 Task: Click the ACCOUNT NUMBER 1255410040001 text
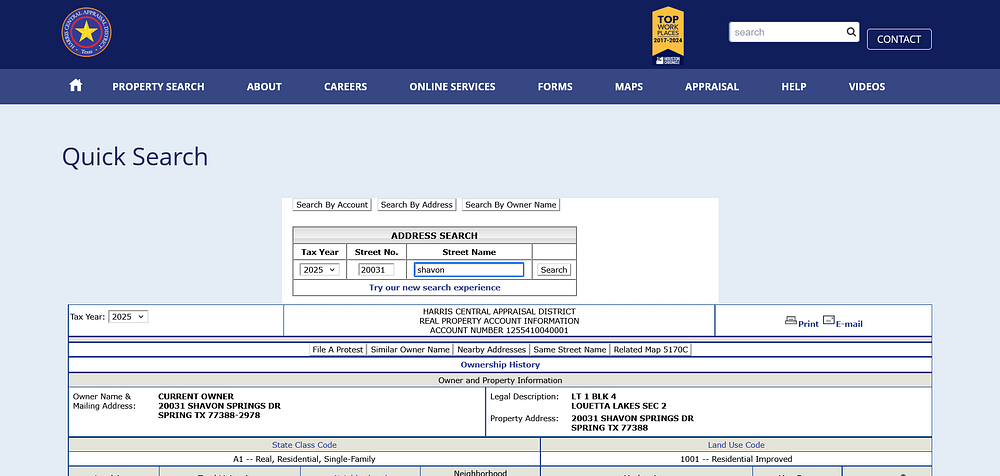[x=499, y=331]
